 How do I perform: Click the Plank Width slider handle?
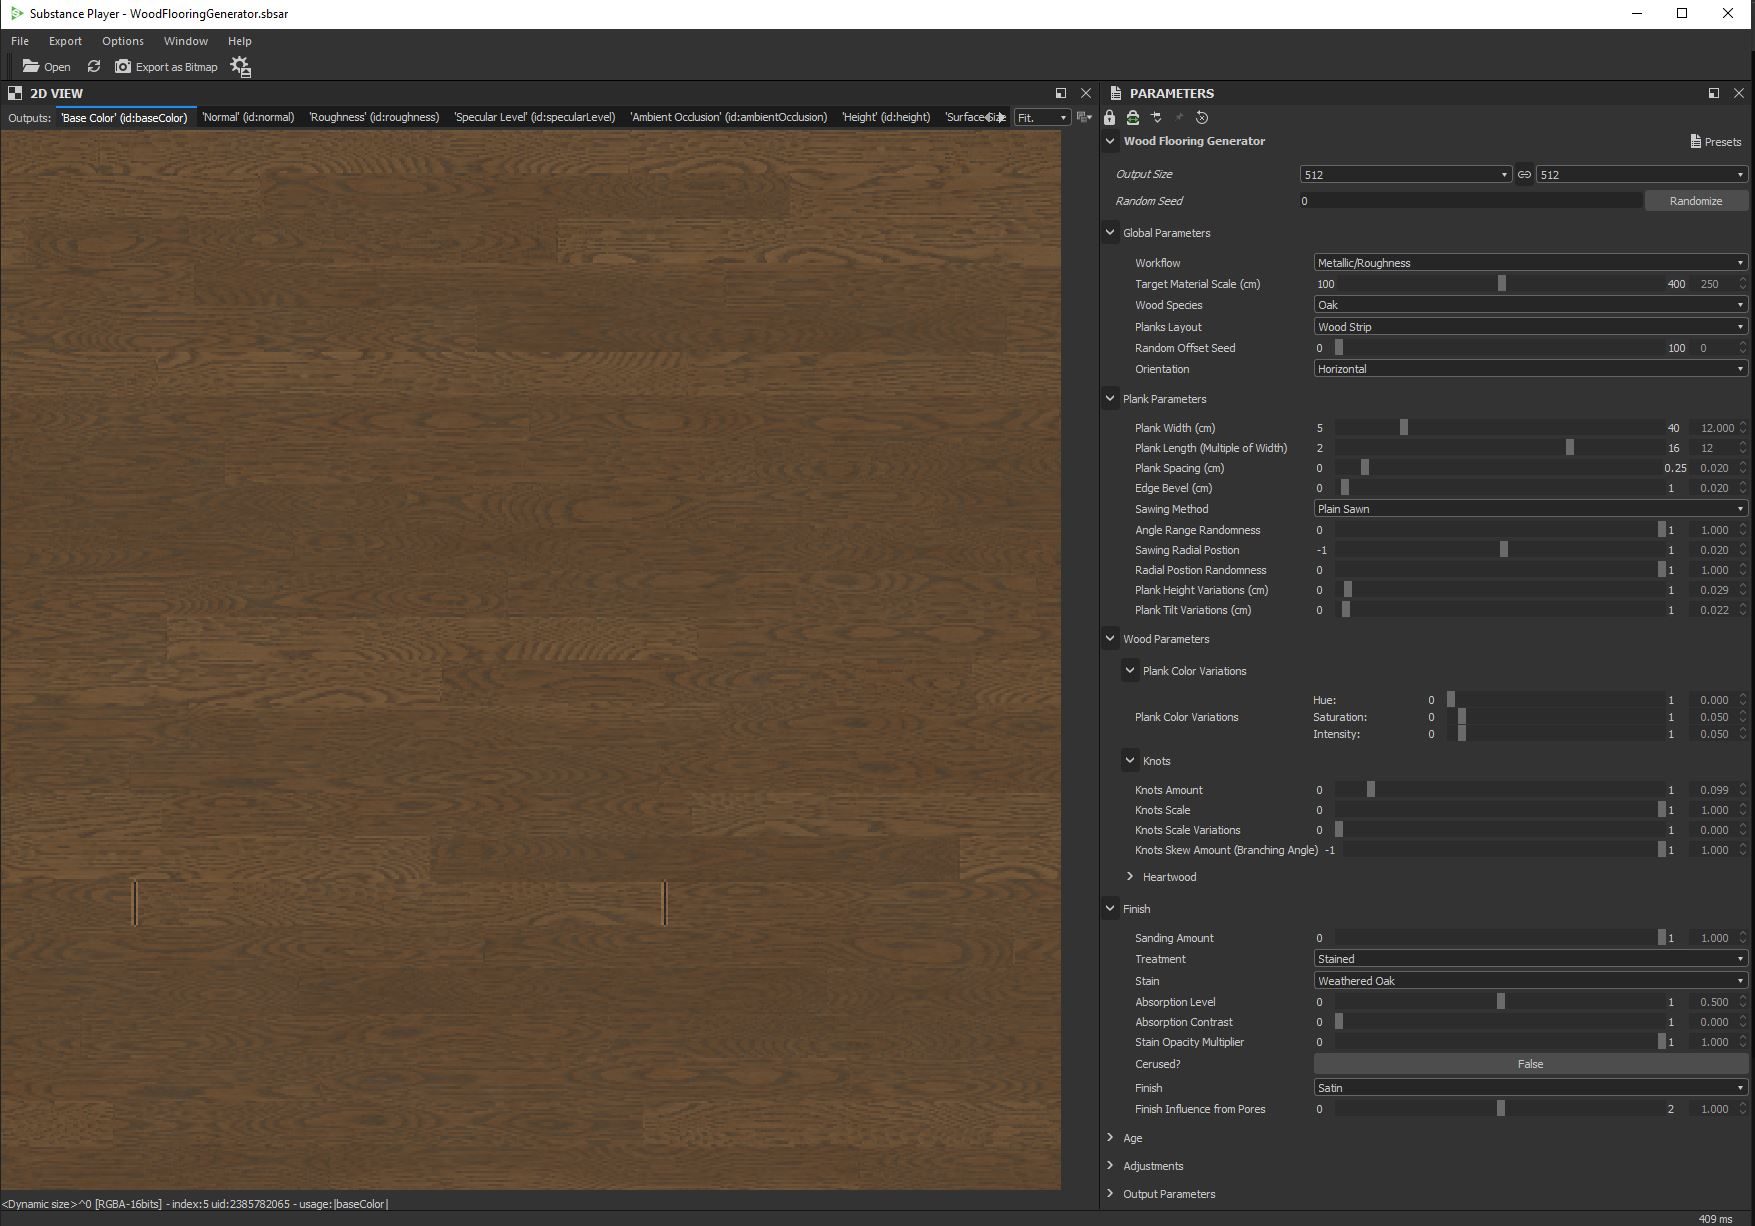[x=1404, y=428]
